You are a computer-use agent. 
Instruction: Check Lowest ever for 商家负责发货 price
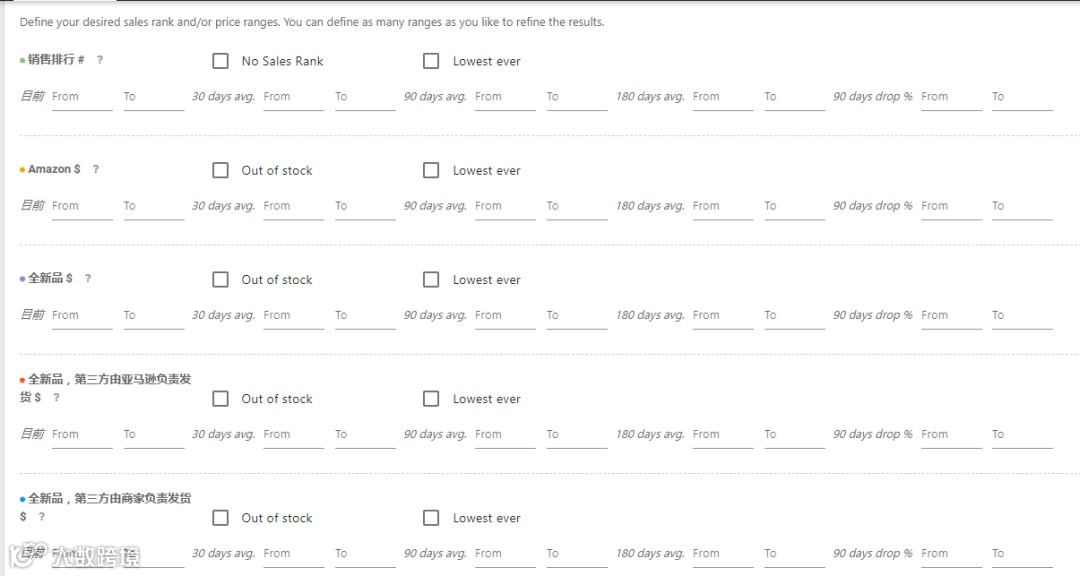pos(431,518)
